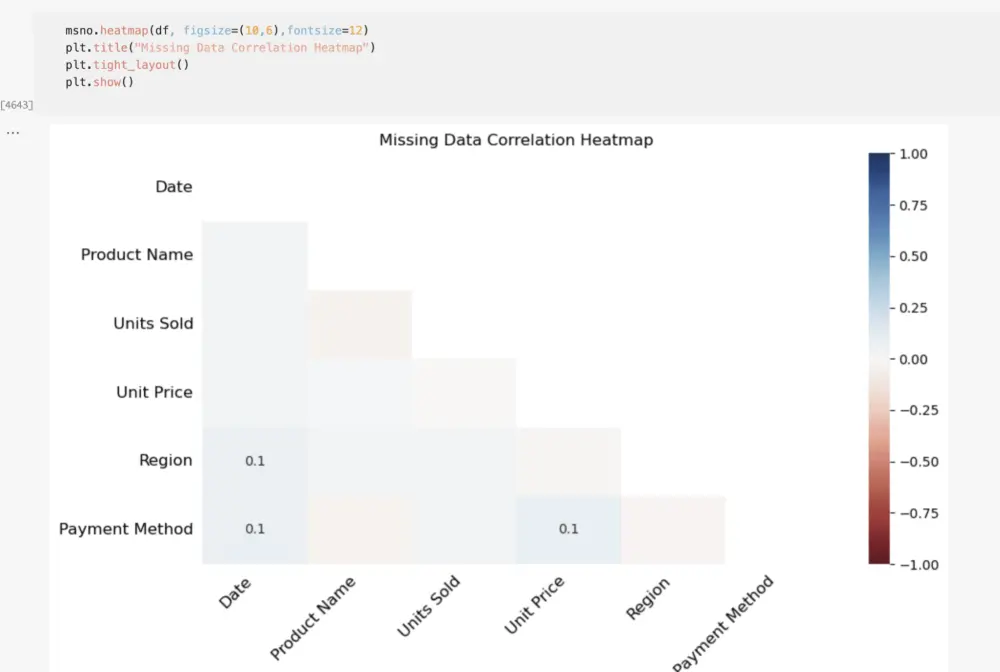Click the plt.tight_layout() code line

(x=127, y=64)
